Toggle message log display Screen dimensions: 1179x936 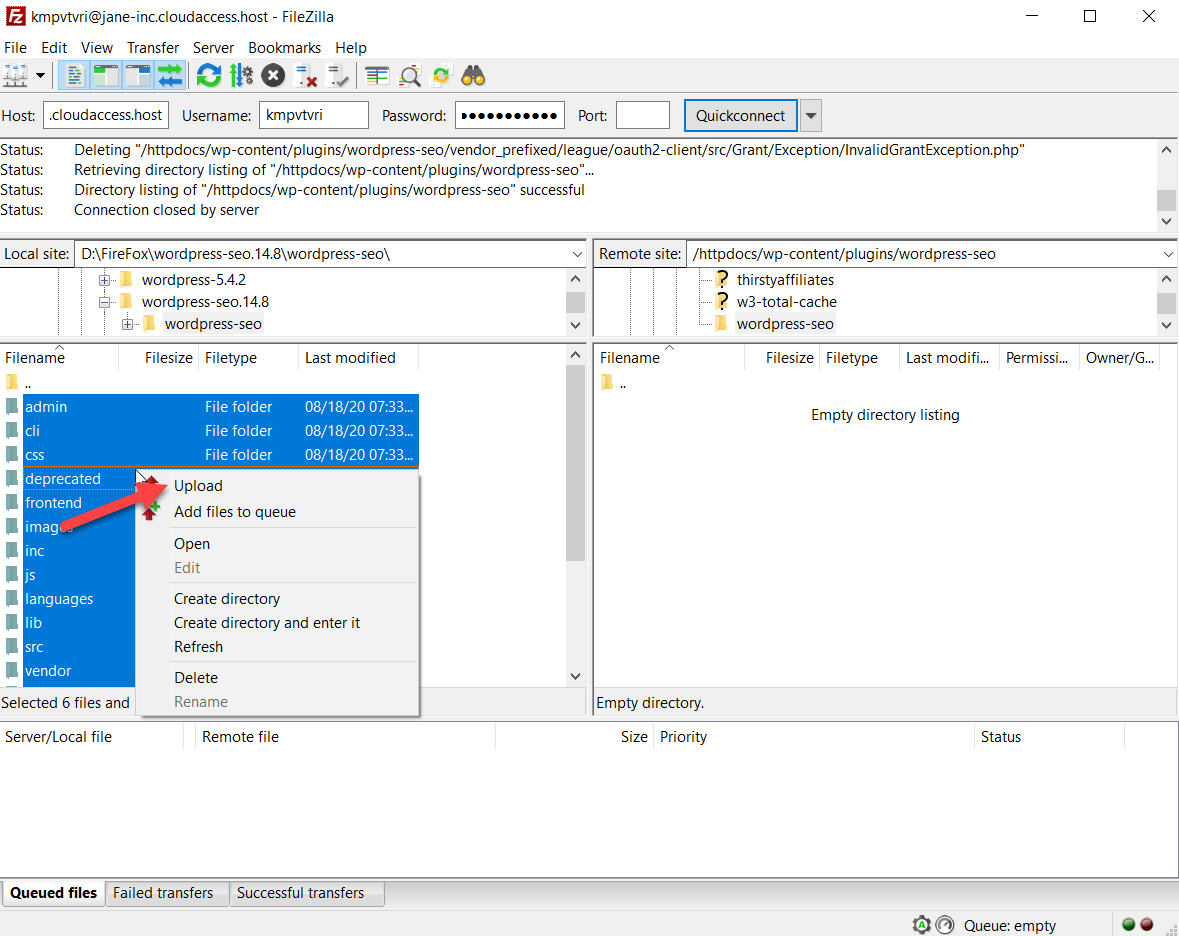pyautogui.click(x=74, y=76)
